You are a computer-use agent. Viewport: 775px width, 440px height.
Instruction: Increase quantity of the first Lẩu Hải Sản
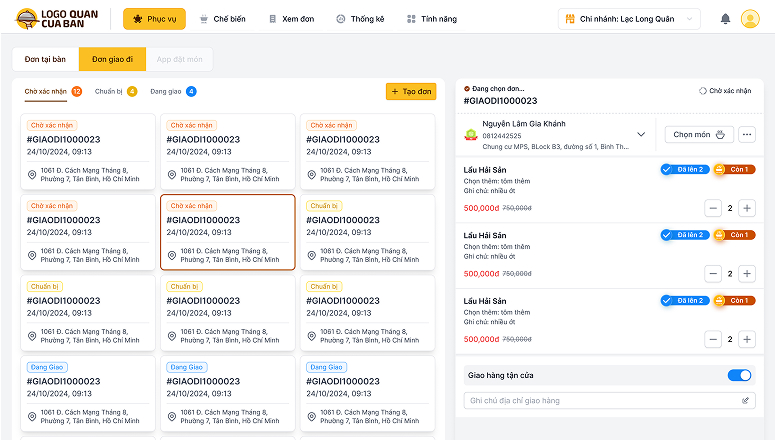click(x=747, y=208)
